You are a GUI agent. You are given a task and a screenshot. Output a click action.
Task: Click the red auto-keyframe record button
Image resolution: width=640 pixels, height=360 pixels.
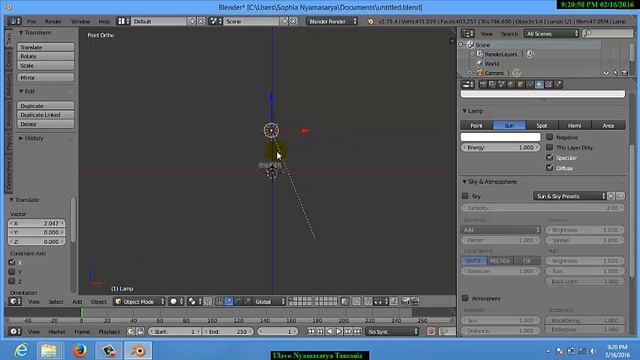click(431, 331)
